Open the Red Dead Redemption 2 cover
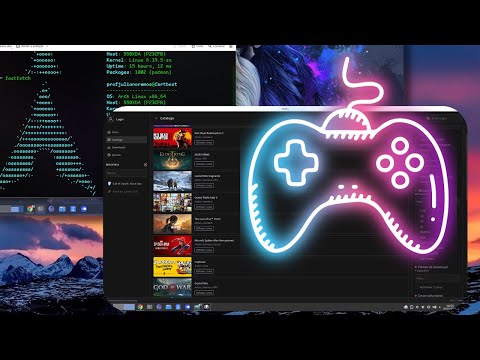480x360 pixels. coord(172,137)
